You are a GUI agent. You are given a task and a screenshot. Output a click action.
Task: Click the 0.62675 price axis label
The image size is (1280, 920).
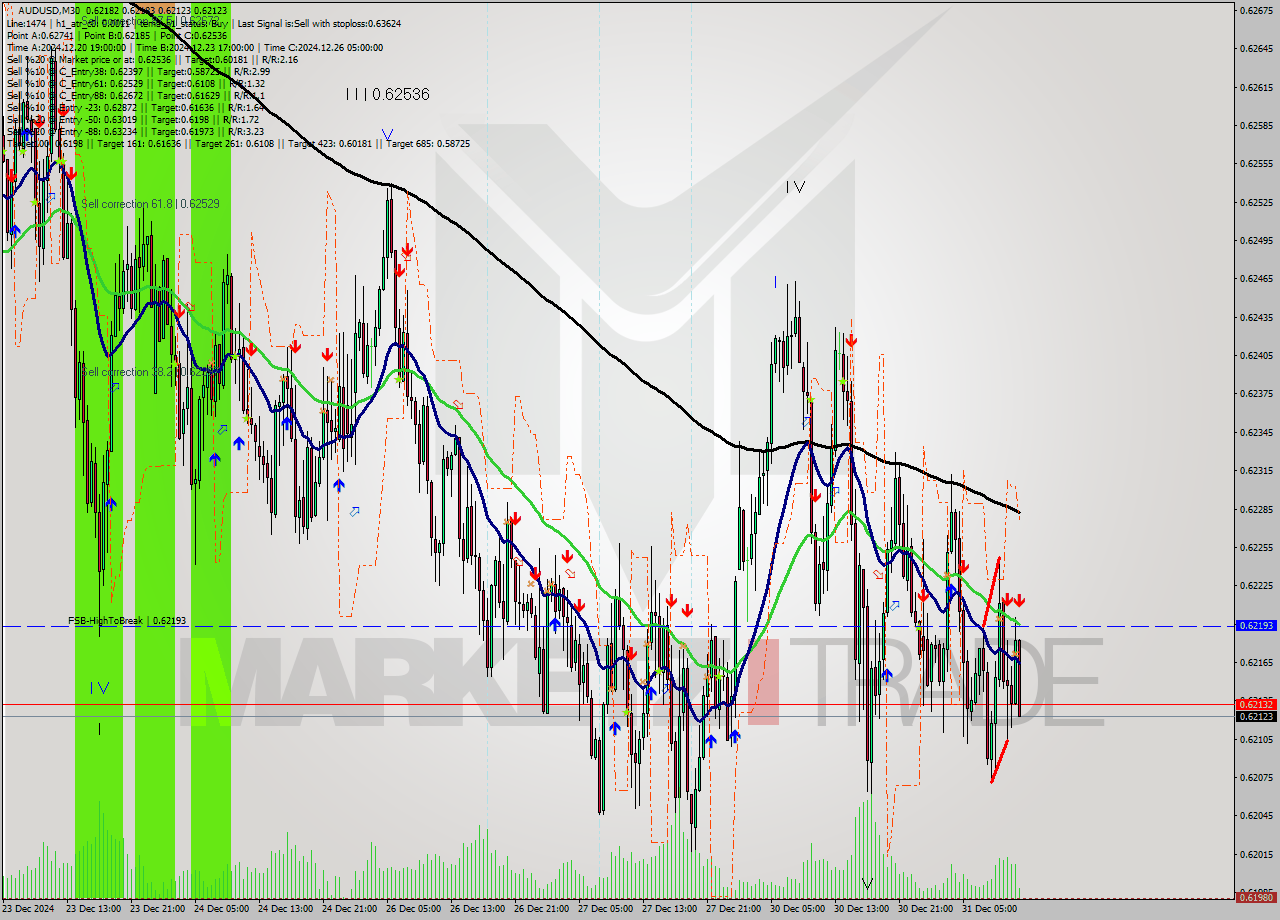1256,10
